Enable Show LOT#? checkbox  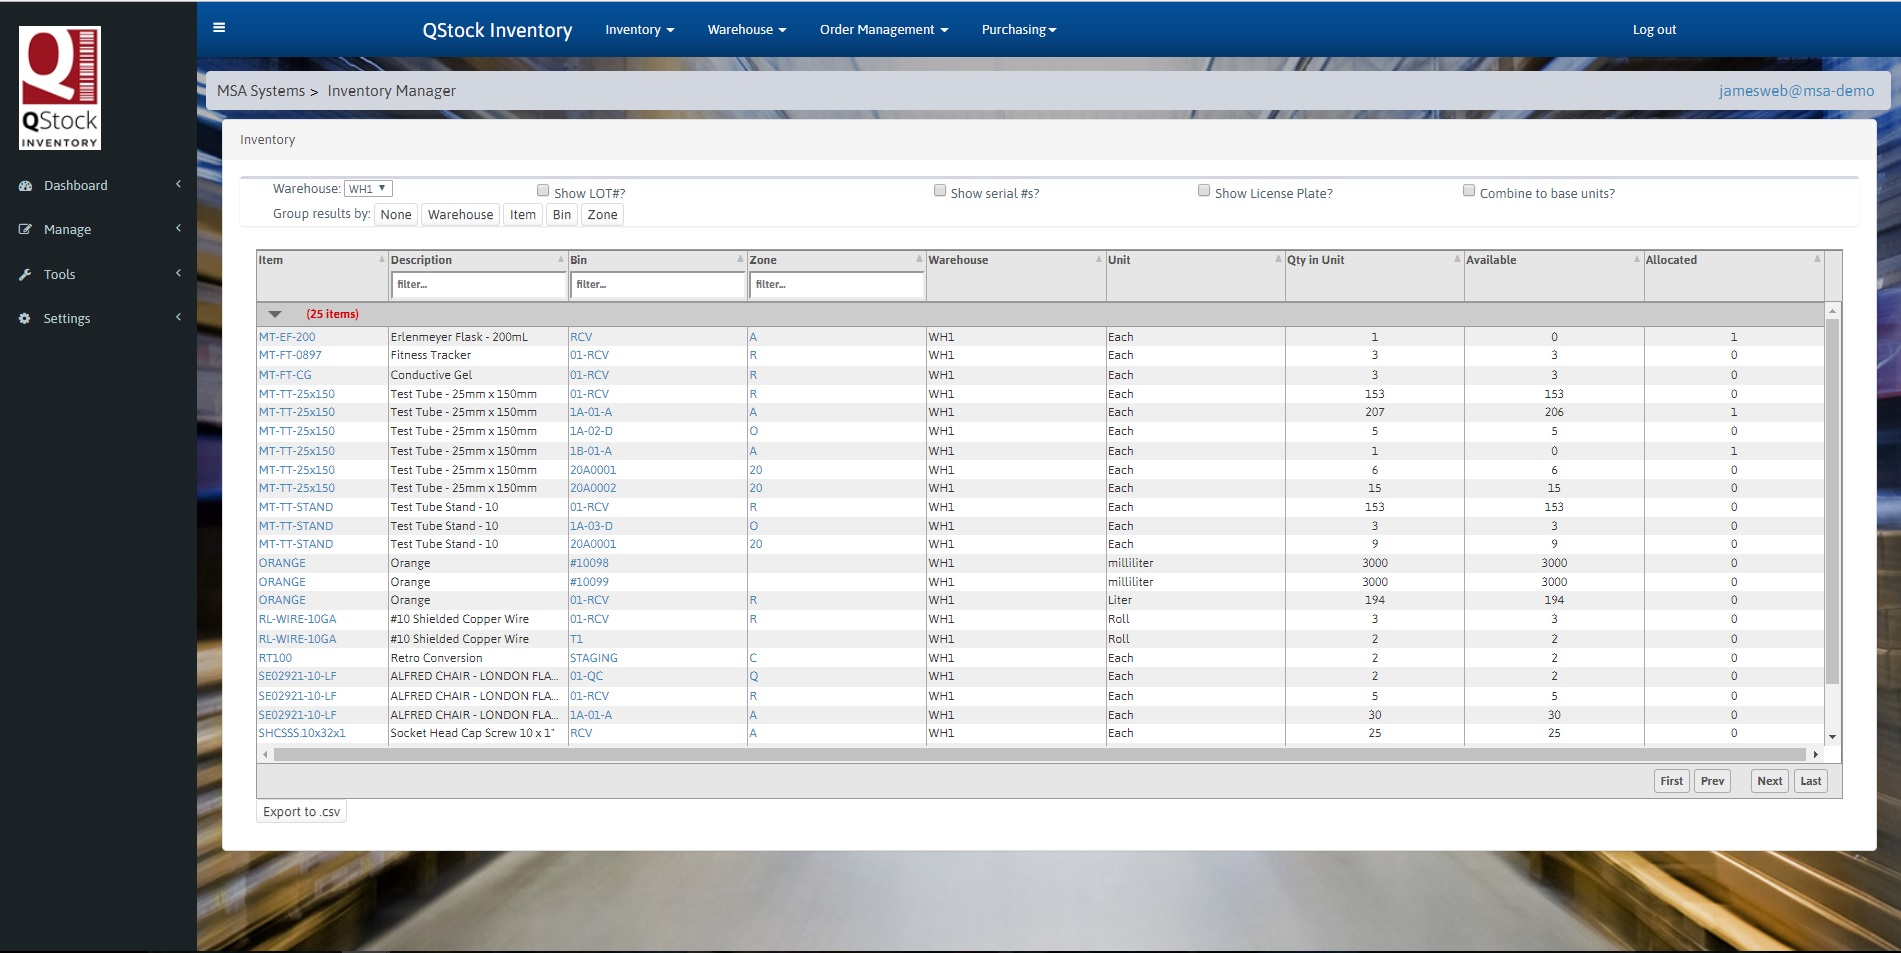[x=543, y=191]
